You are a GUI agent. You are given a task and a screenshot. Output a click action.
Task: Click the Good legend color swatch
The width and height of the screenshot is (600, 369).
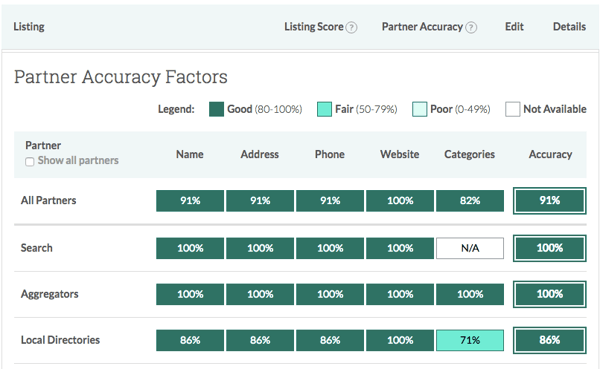[216, 109]
